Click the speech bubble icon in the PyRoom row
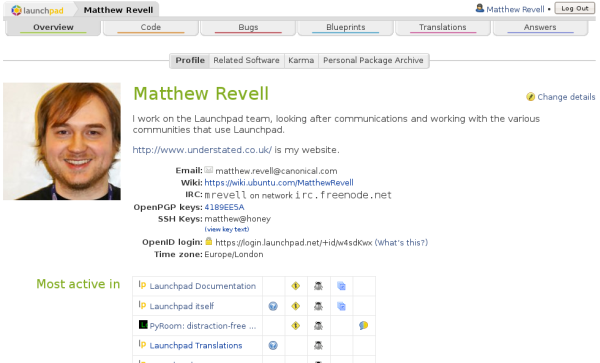The image size is (600, 363). (364, 326)
